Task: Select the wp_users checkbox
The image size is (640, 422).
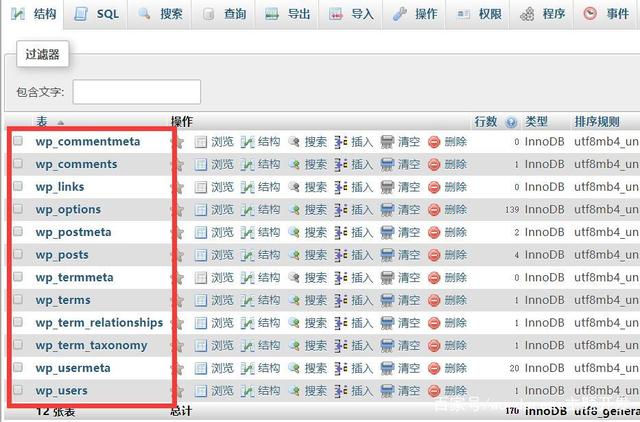Action: pos(18,390)
